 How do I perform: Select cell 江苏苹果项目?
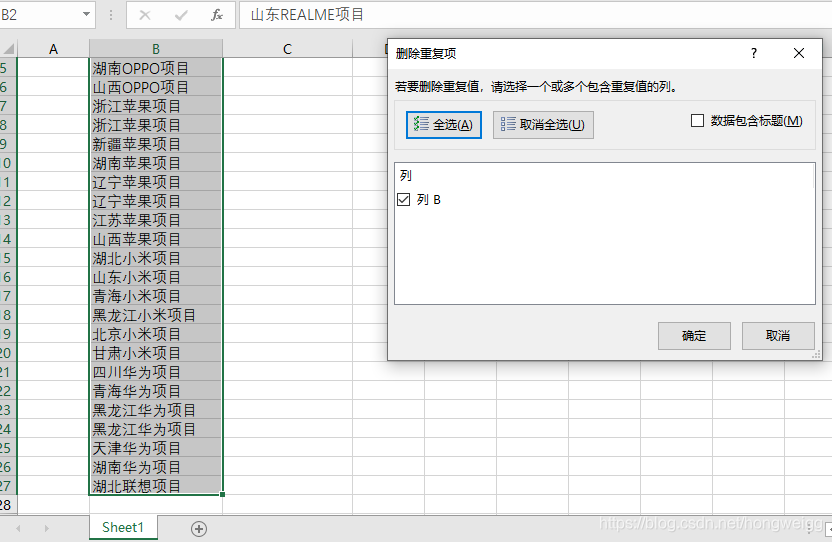pyautogui.click(x=156, y=220)
